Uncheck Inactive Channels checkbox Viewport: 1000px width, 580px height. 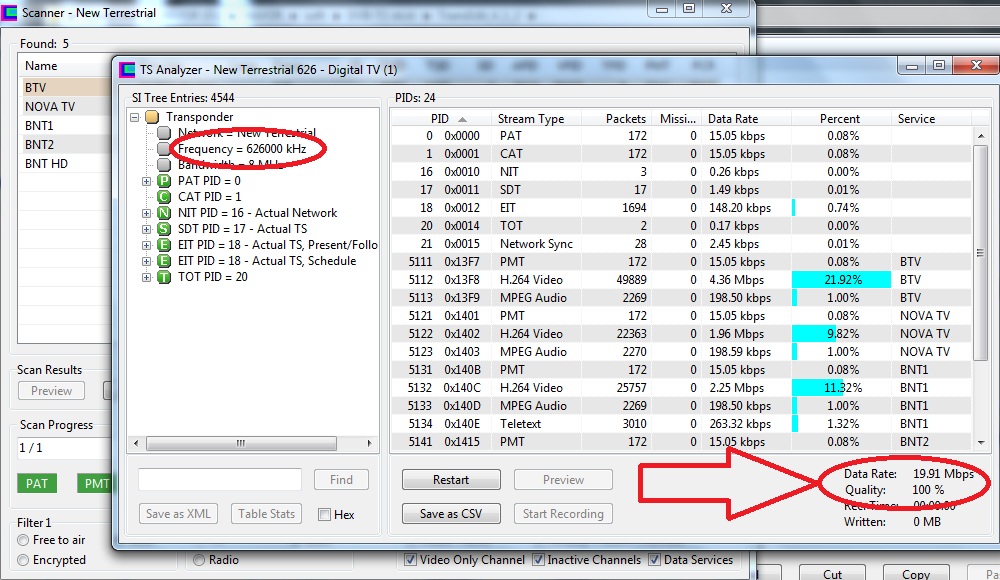coord(538,560)
